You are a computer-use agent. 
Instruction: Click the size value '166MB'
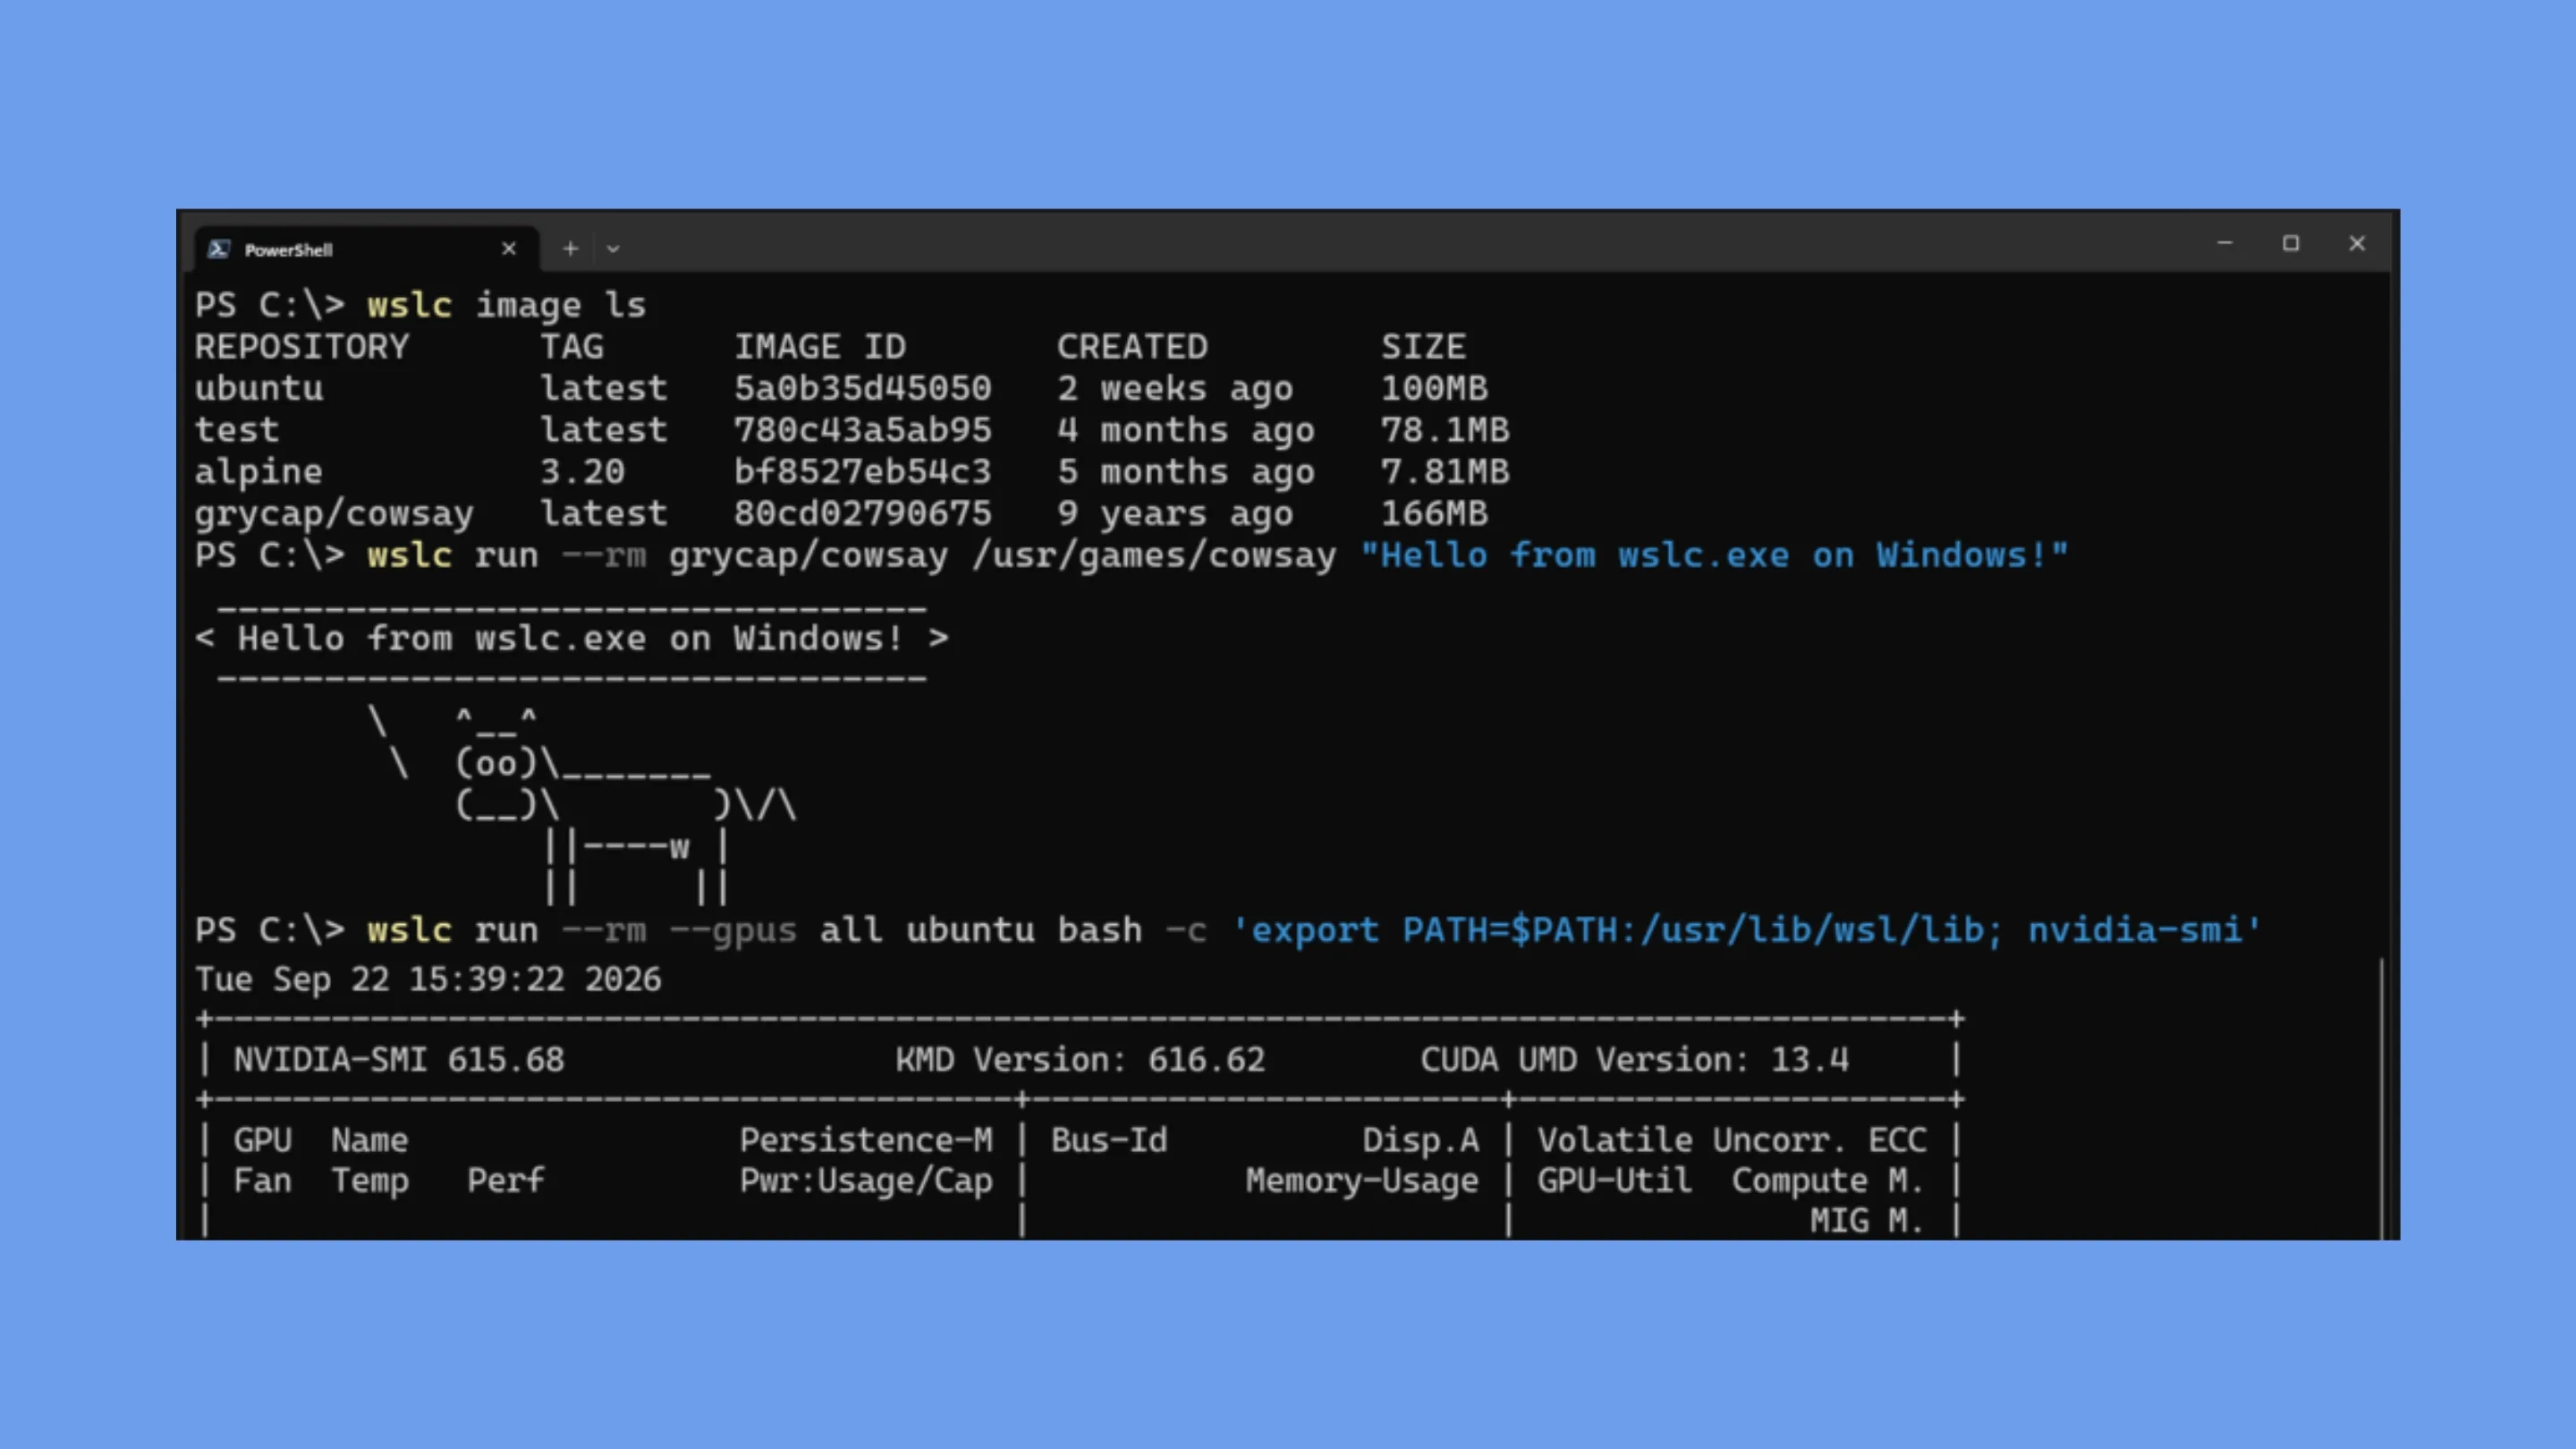pos(1435,514)
